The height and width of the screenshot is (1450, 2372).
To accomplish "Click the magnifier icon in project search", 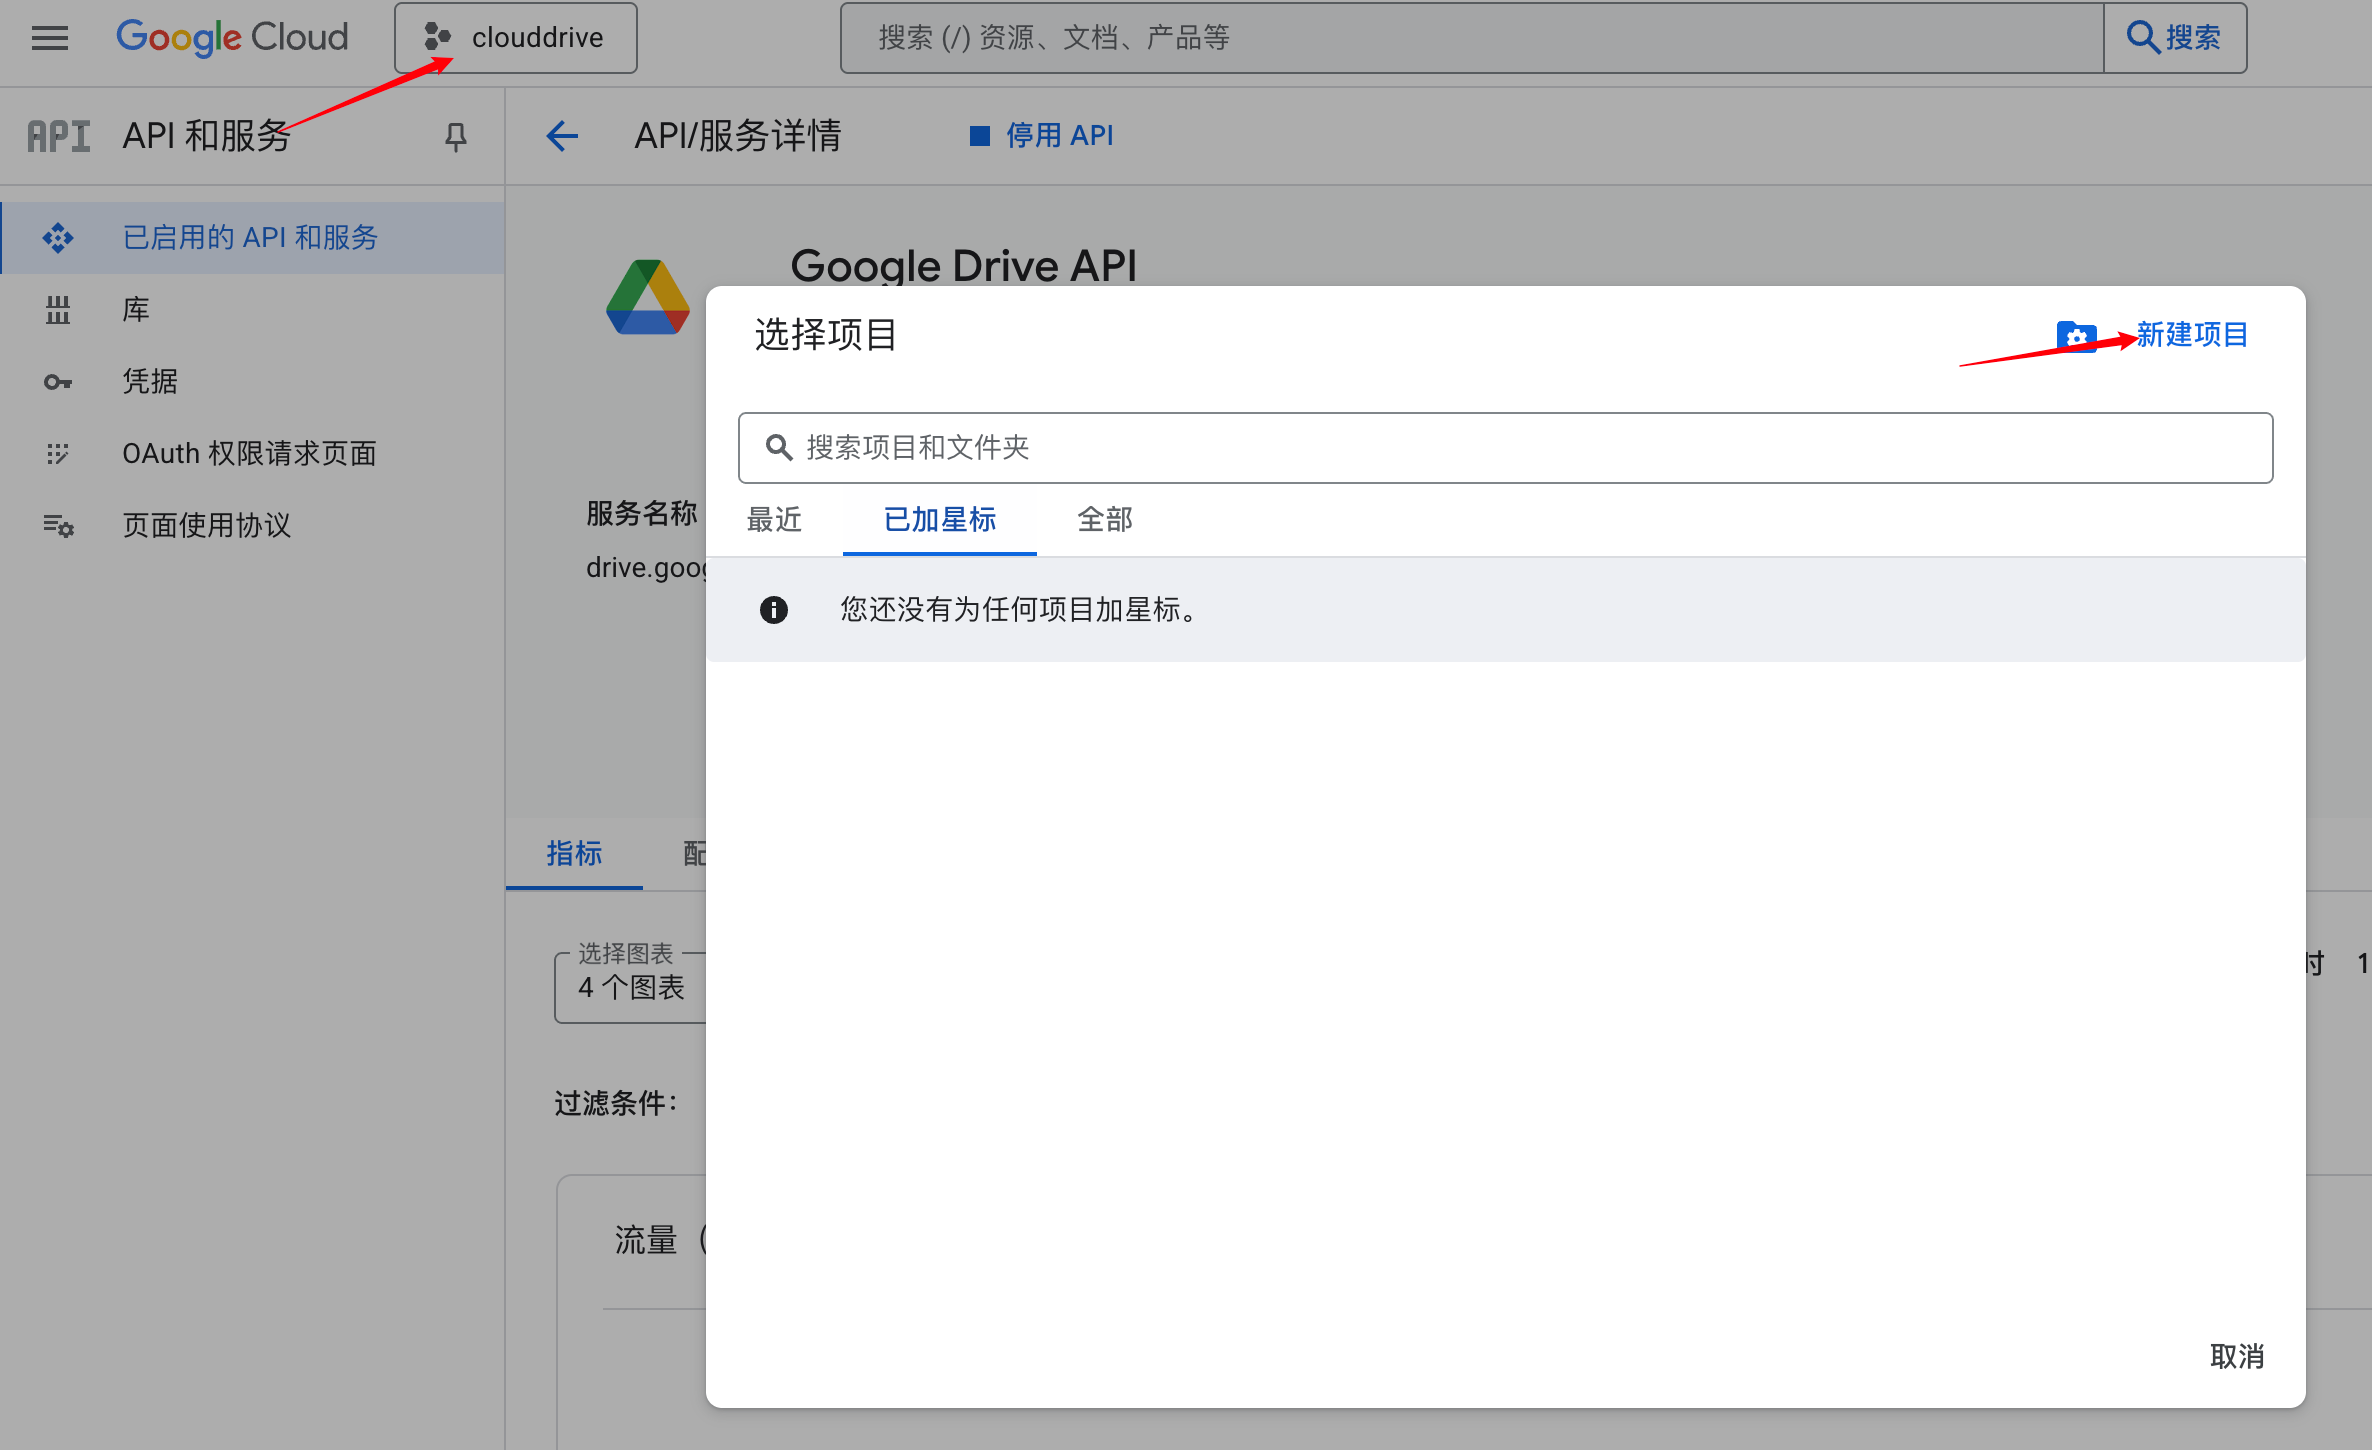I will point(779,448).
